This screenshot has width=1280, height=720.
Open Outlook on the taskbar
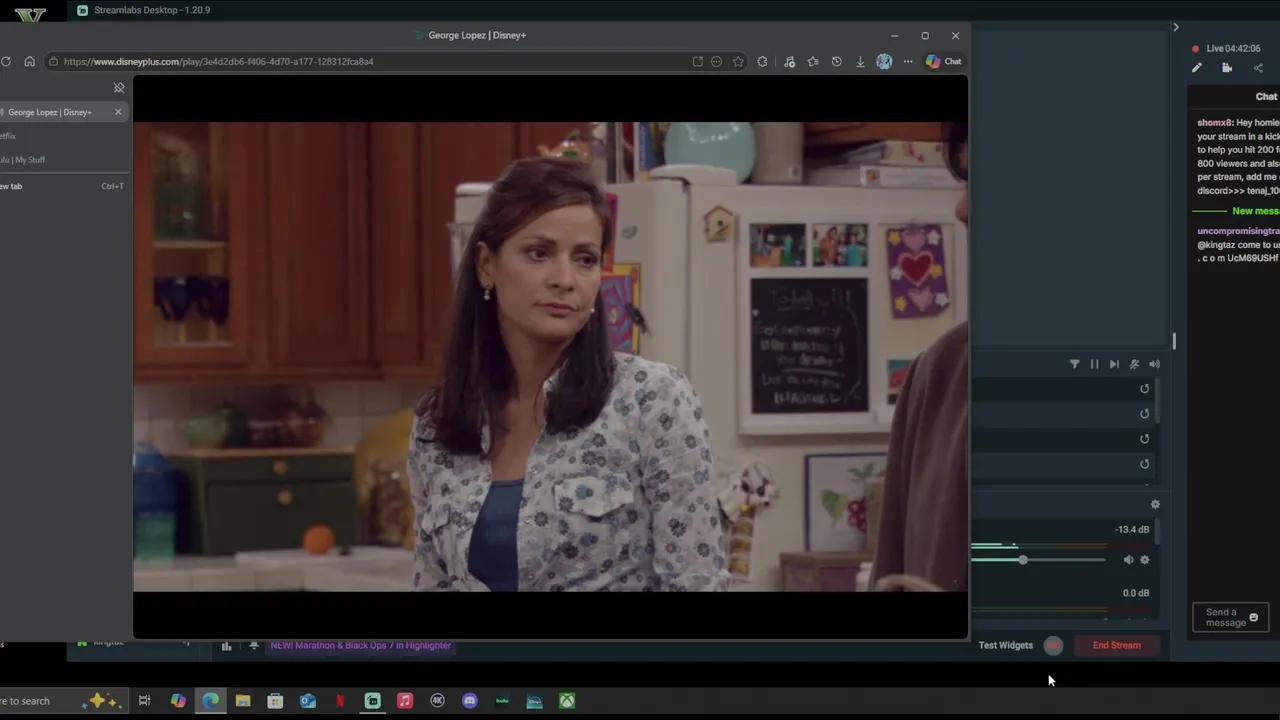[x=308, y=701]
